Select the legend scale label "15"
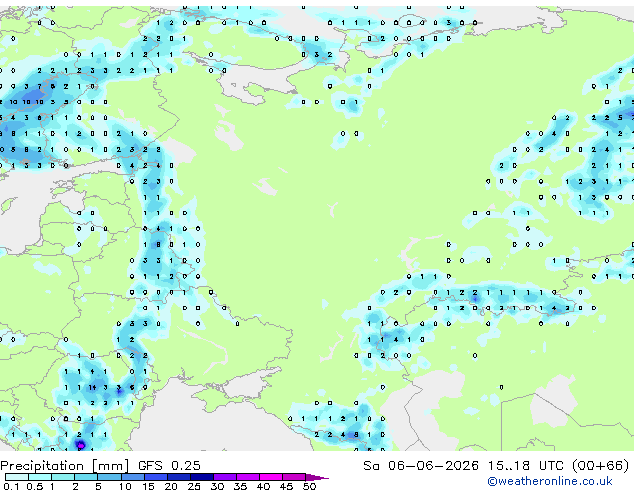 pos(148,486)
